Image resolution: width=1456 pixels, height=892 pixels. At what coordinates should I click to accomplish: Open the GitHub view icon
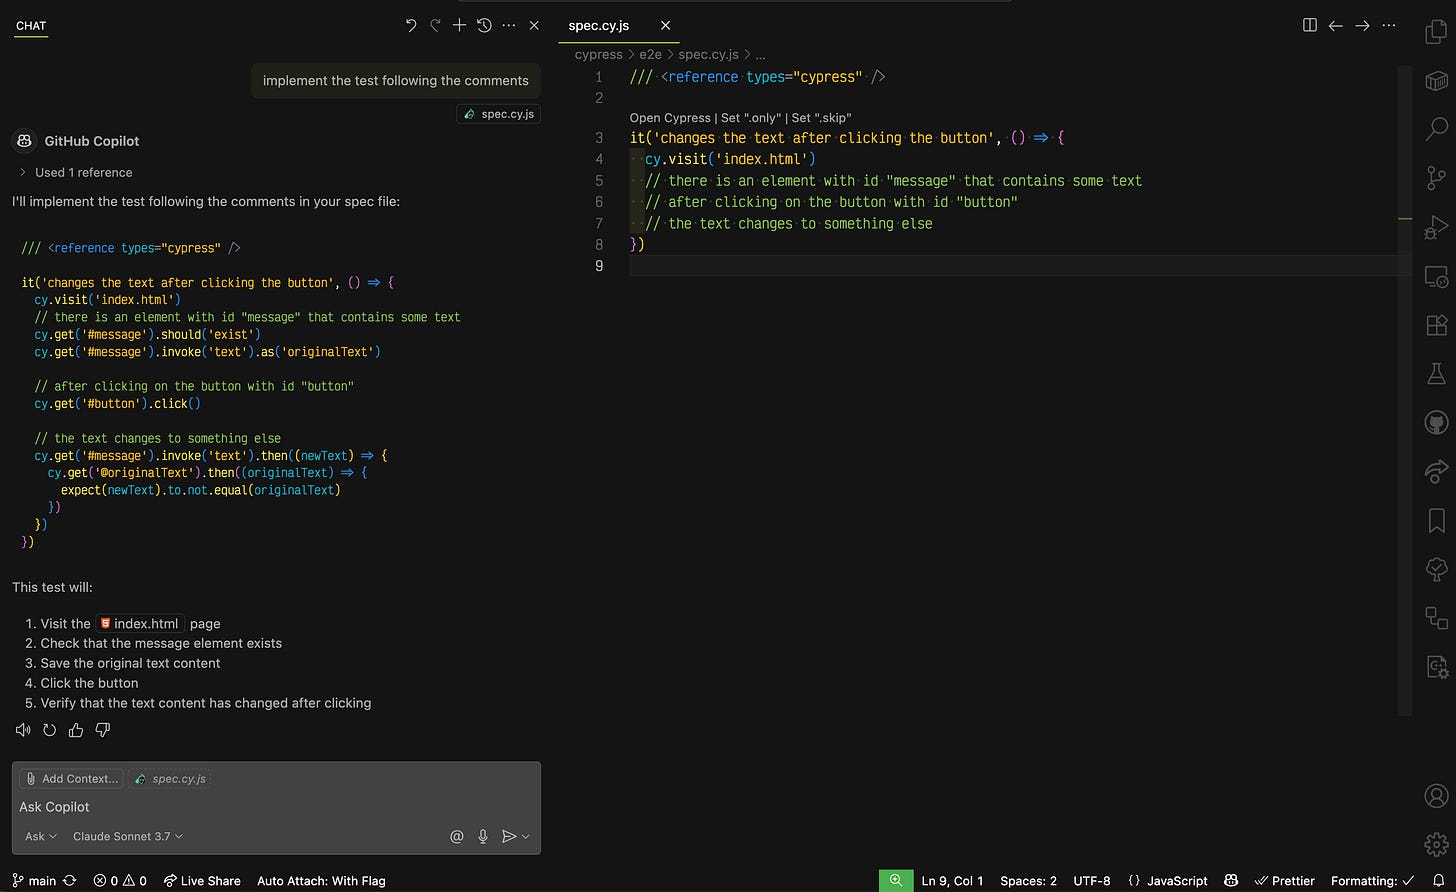click(x=1436, y=423)
